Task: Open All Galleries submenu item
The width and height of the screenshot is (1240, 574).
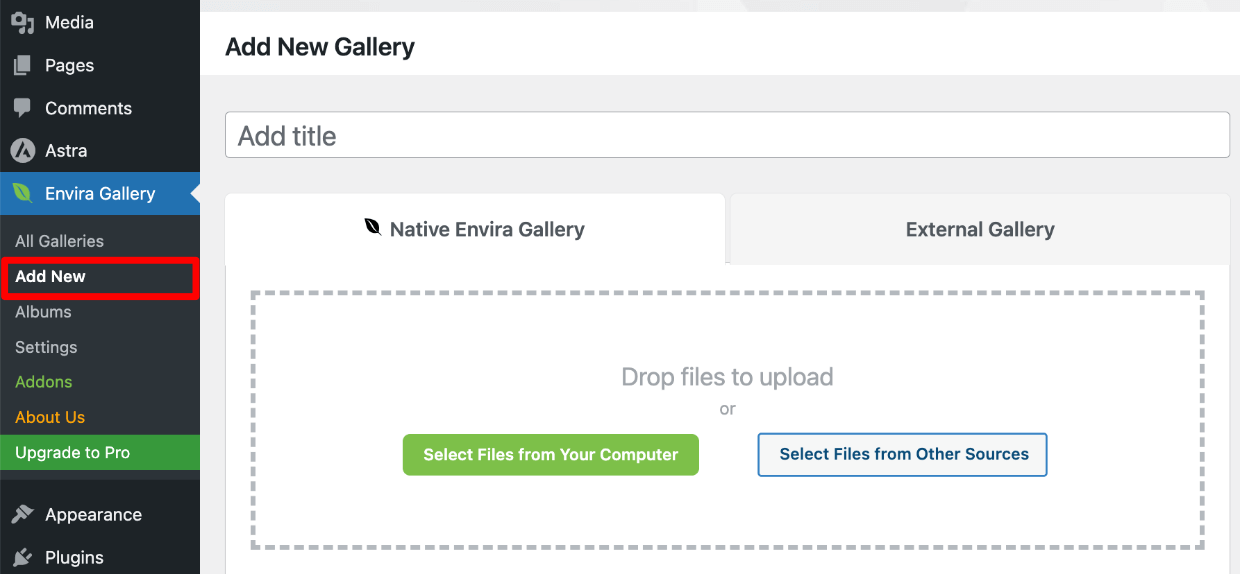Action: (x=60, y=241)
